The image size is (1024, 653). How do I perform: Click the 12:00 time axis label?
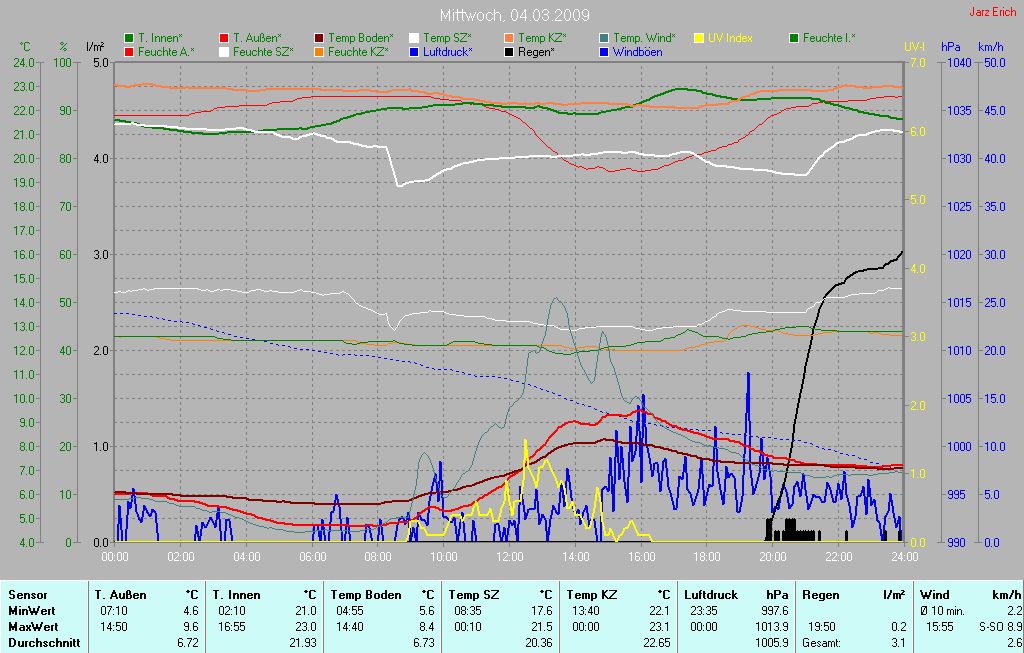tap(509, 557)
